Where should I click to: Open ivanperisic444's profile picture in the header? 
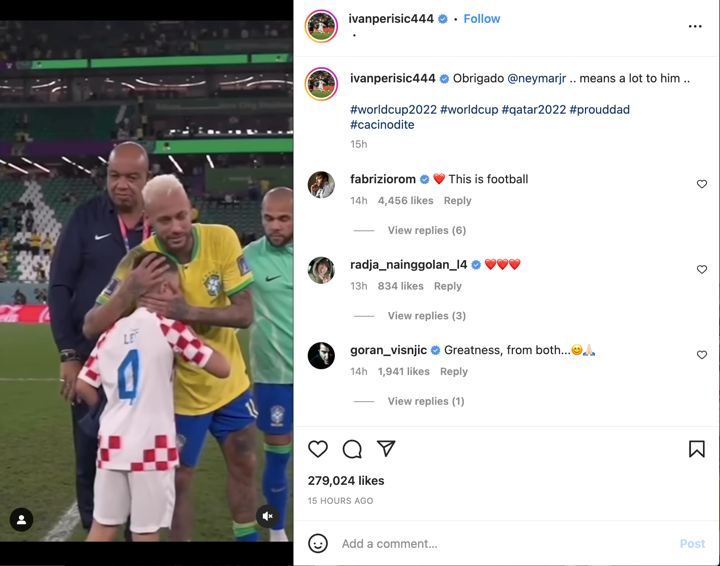click(321, 26)
